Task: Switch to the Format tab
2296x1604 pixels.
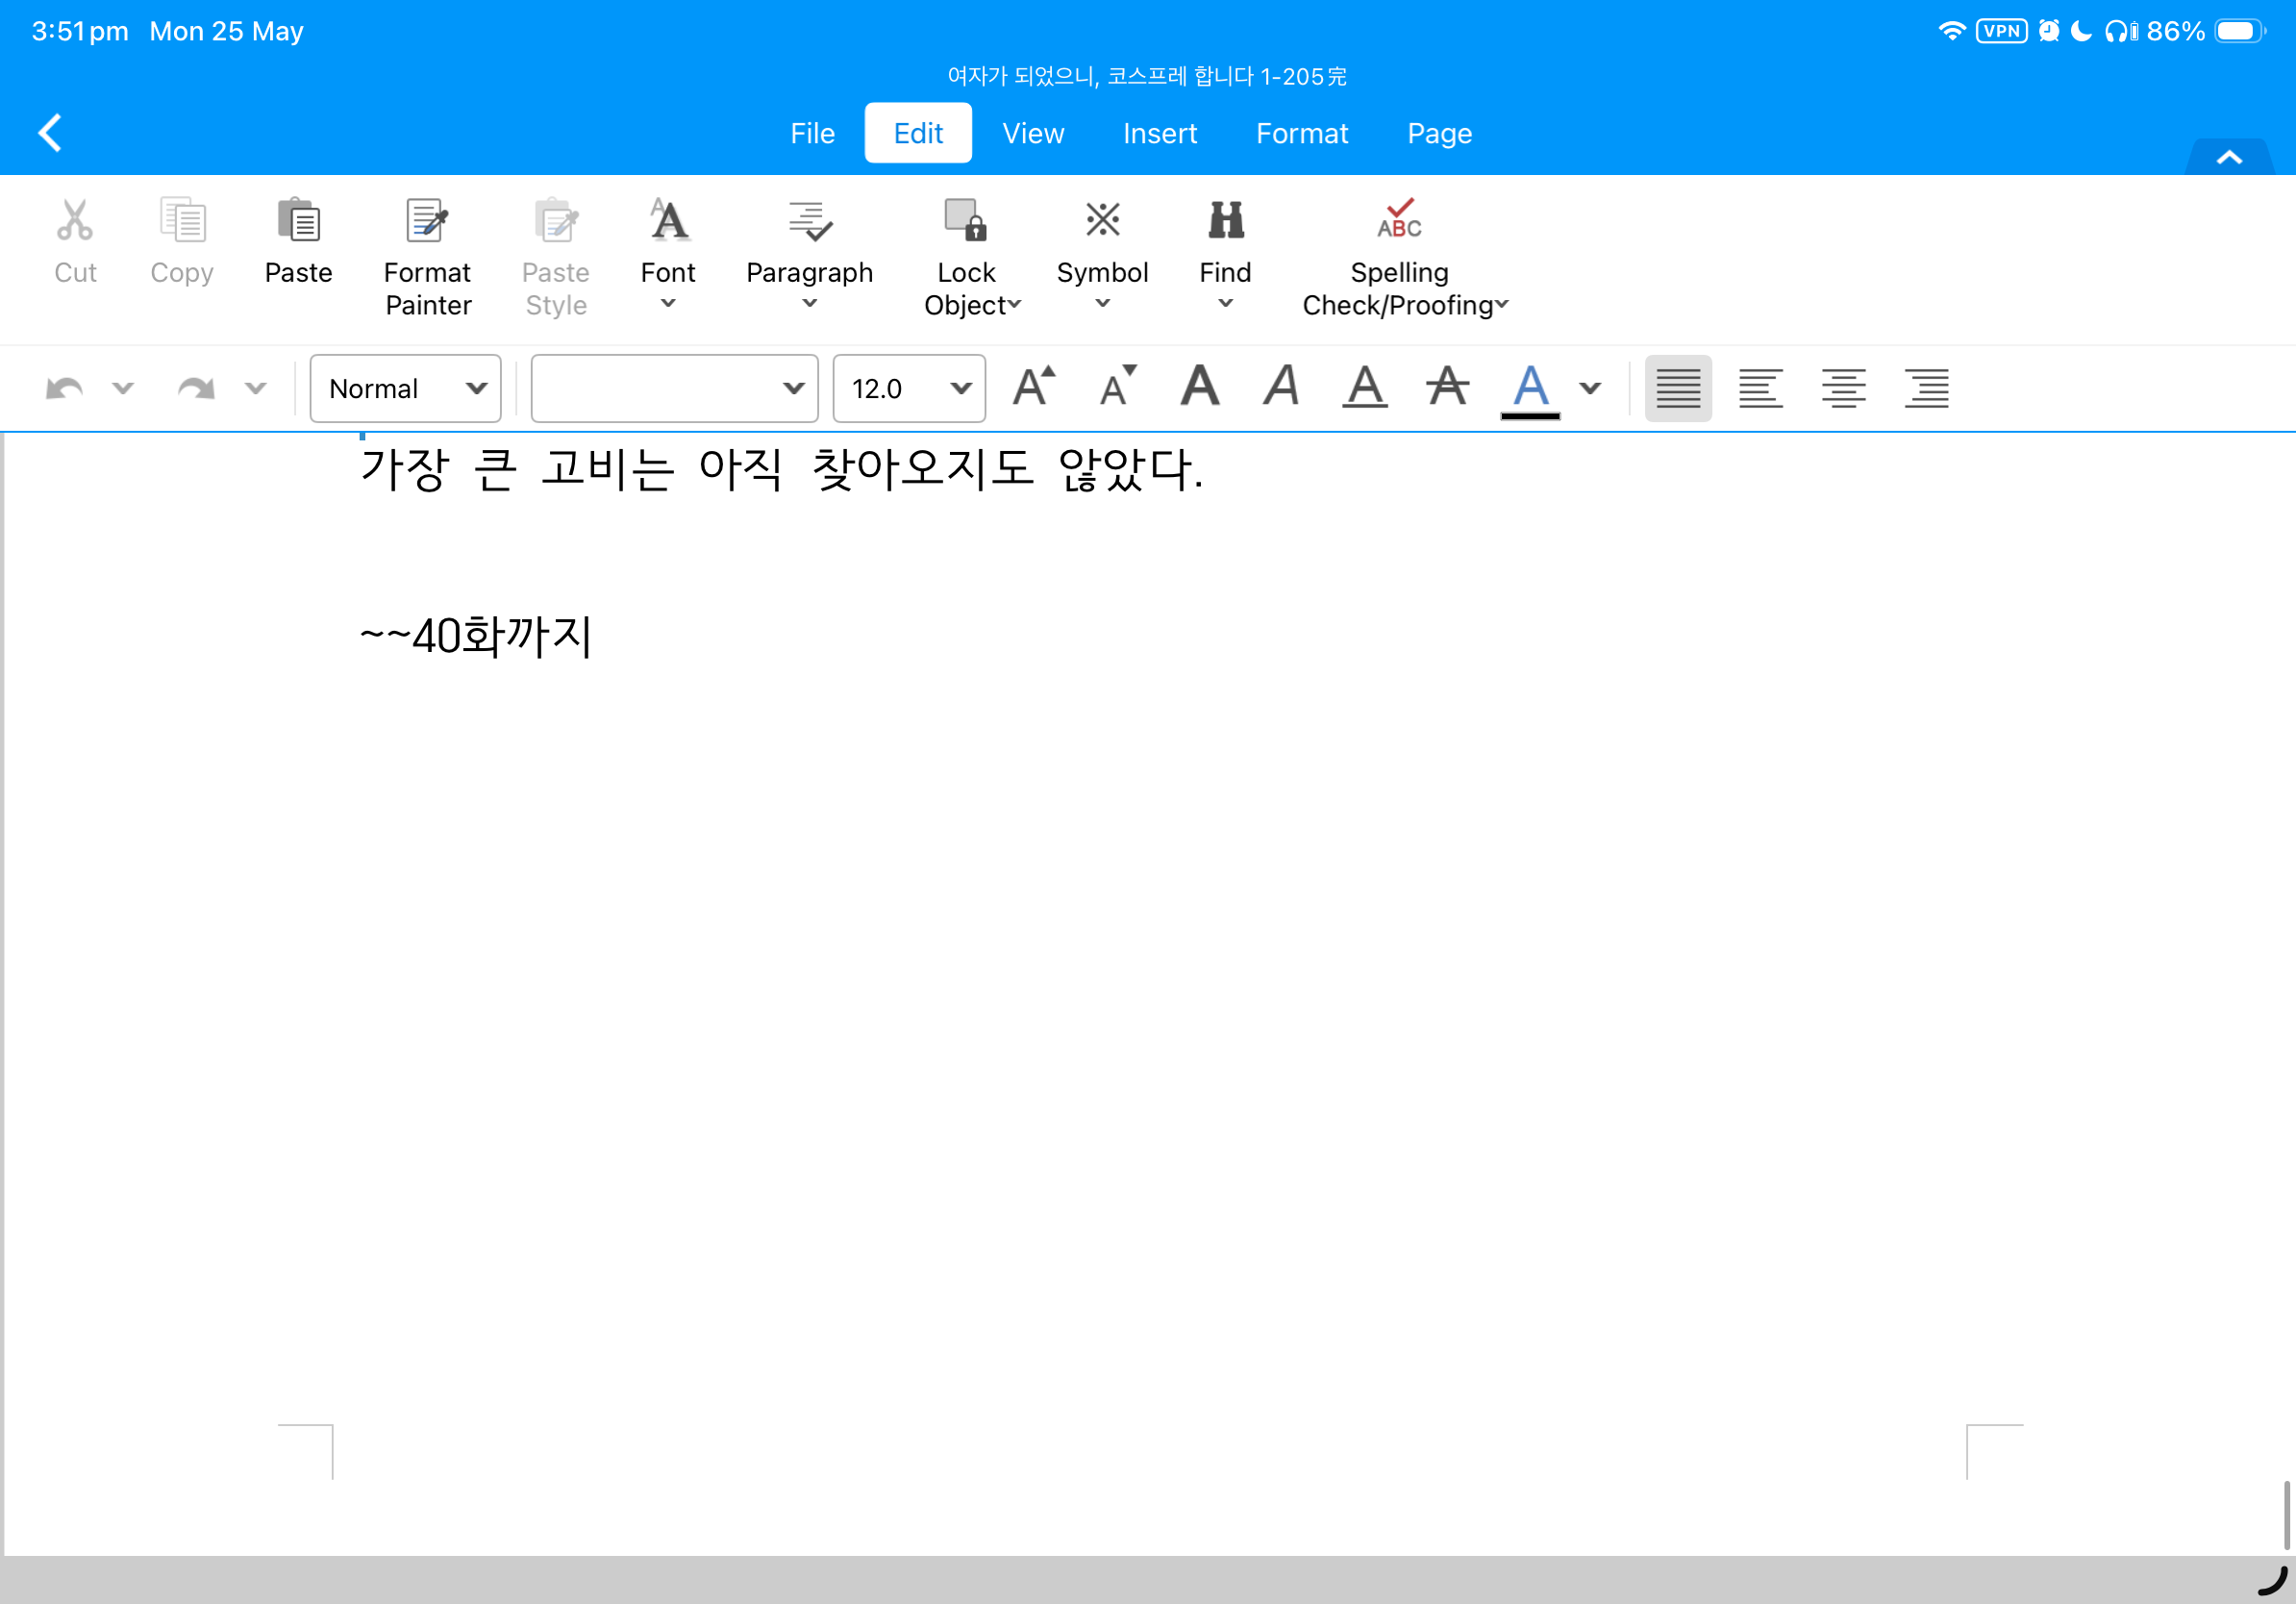Action: [x=1302, y=133]
